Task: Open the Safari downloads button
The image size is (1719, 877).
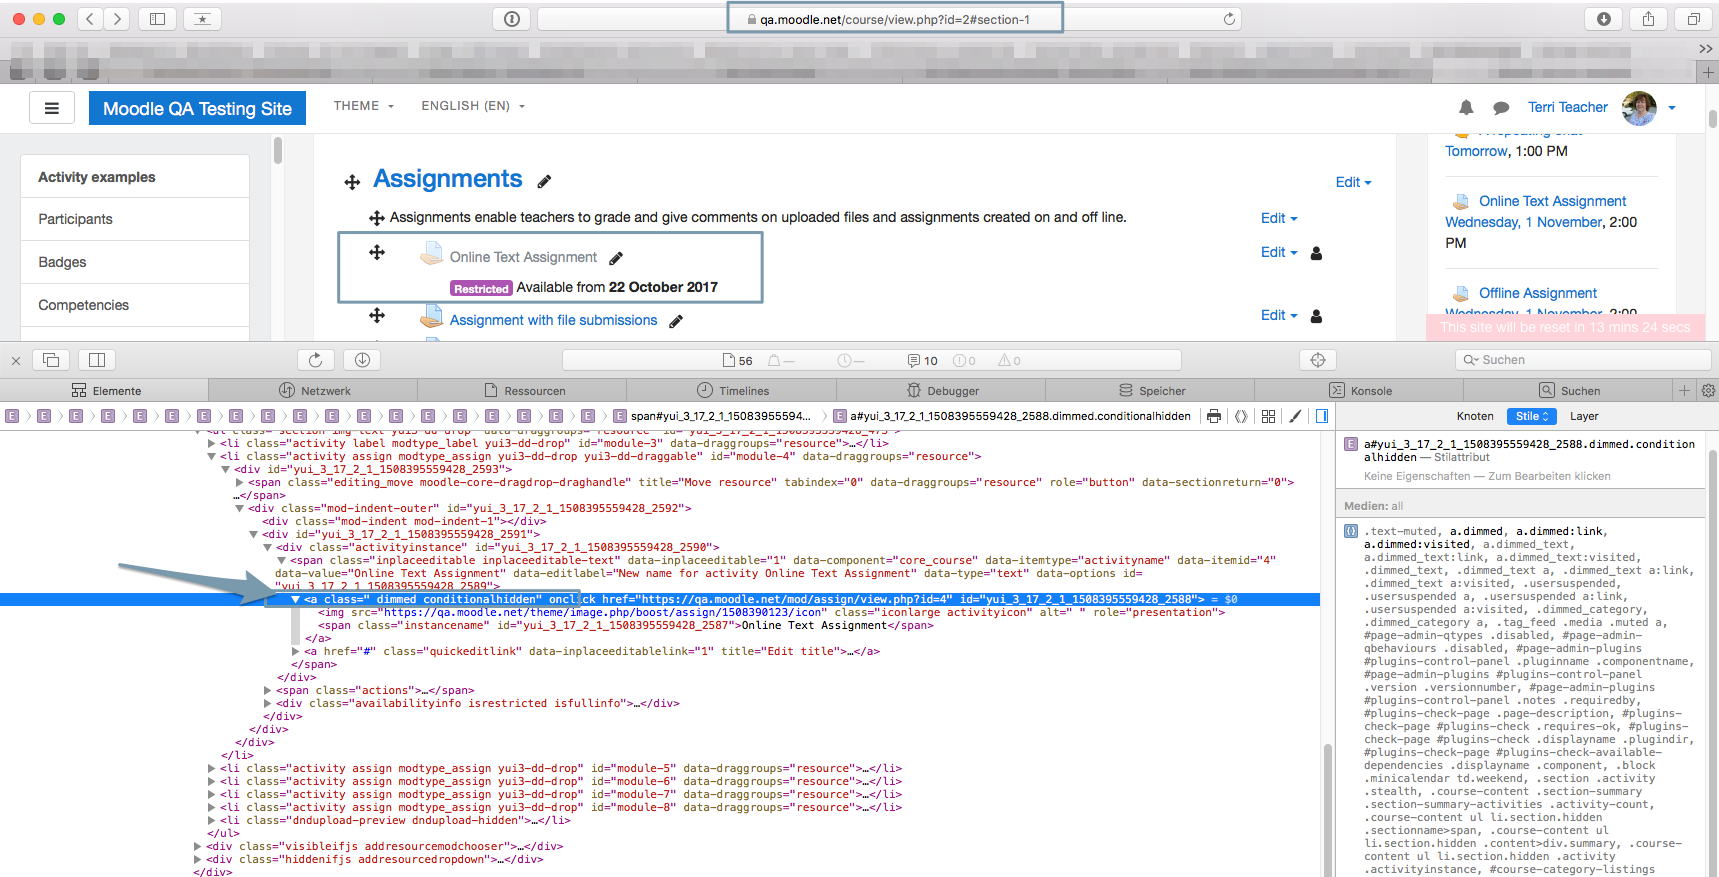Action: [1604, 19]
